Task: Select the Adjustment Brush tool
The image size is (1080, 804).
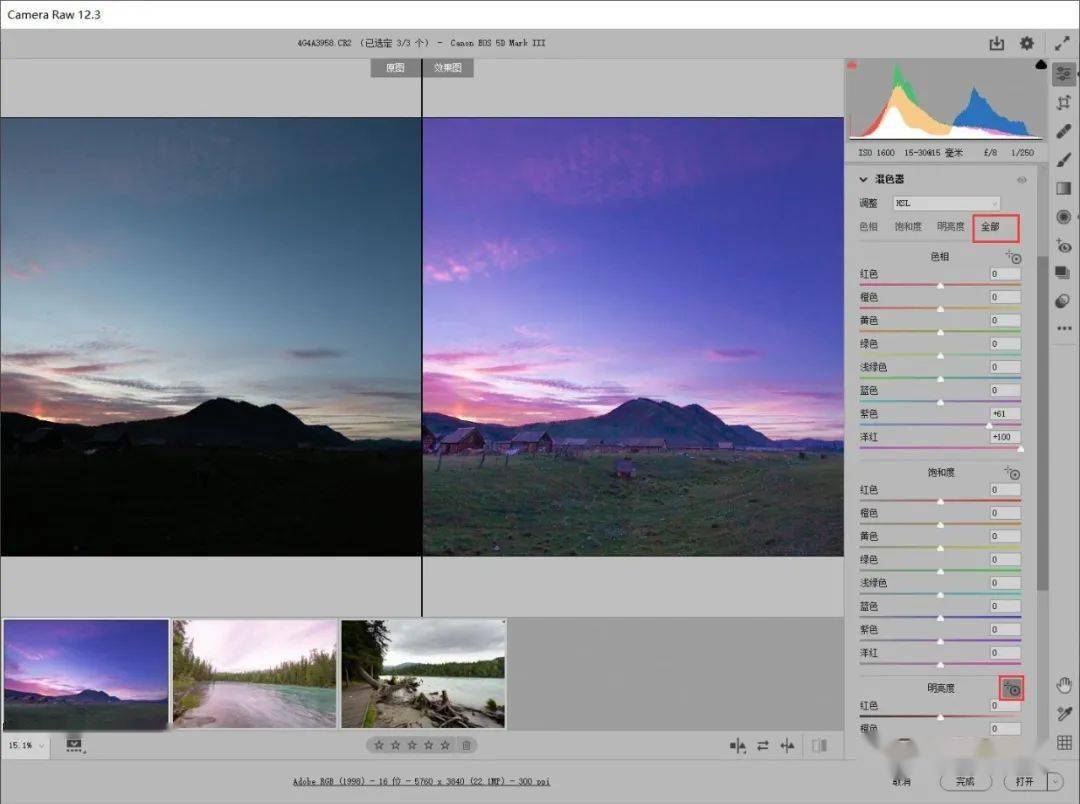Action: (x=1064, y=160)
